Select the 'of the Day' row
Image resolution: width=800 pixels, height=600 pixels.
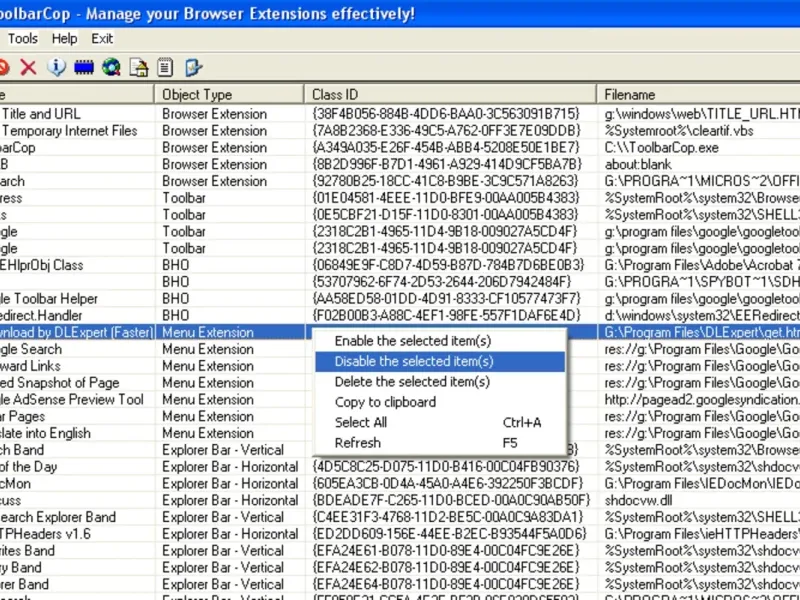pyautogui.click(x=400, y=467)
